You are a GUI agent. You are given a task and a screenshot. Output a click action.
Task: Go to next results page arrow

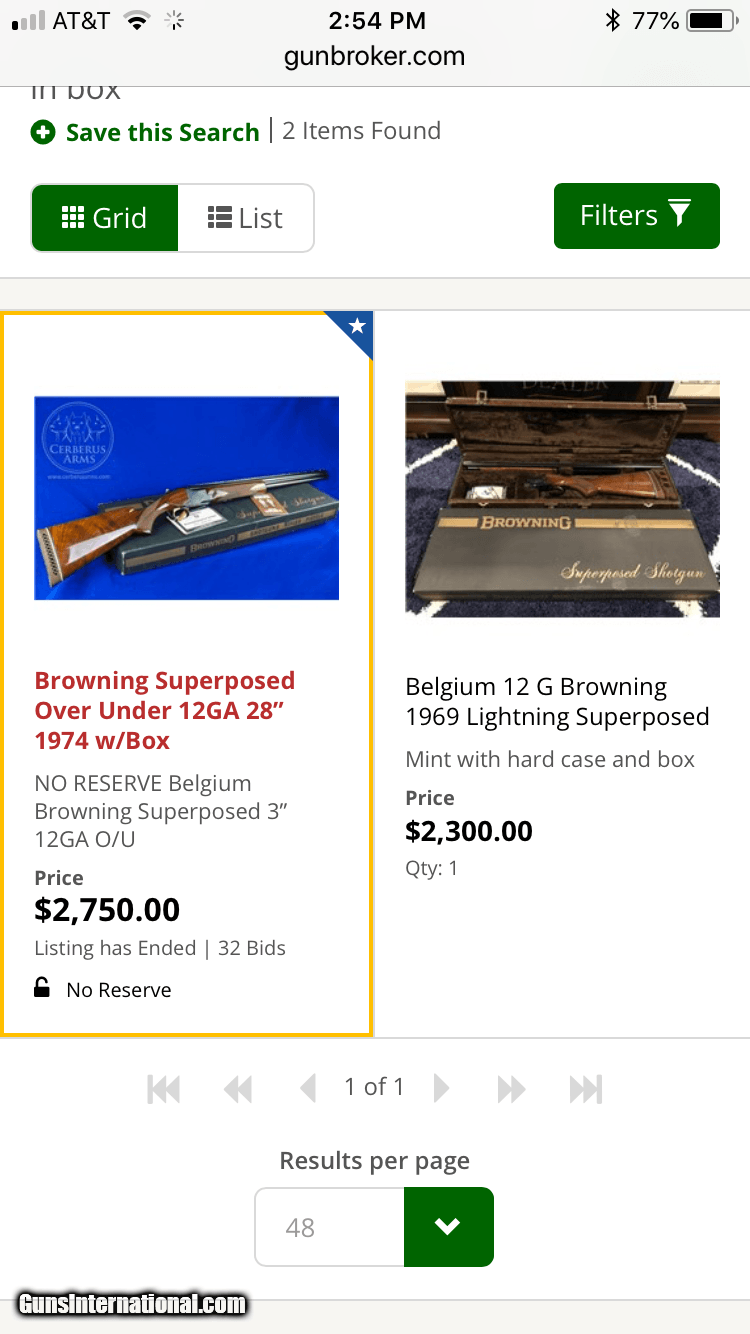[441, 1088]
